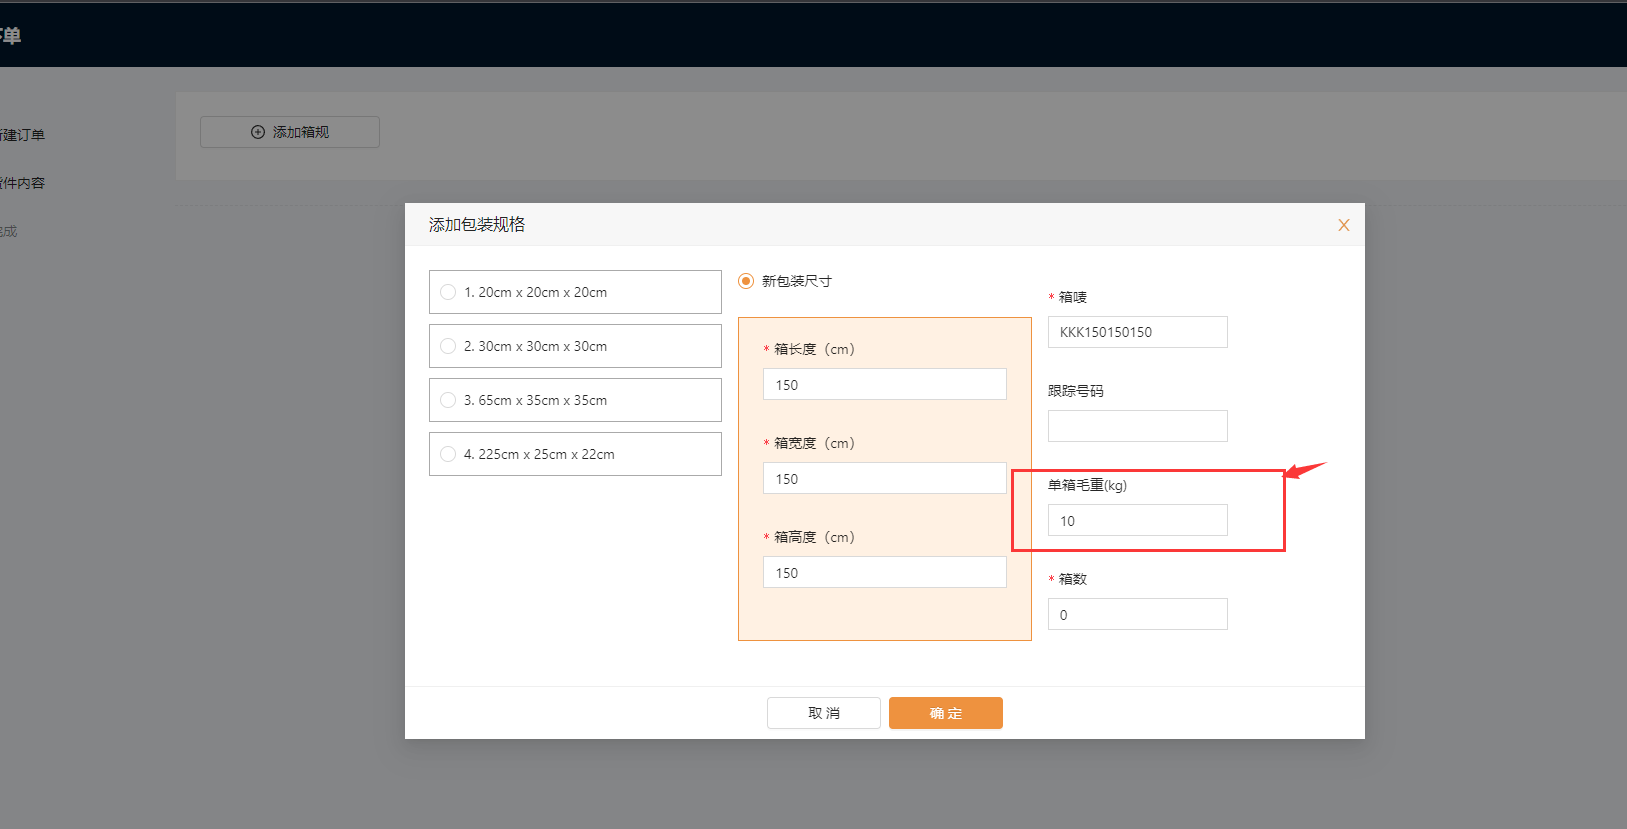
Task: Confirm with the orange 确定 button
Action: 945,713
